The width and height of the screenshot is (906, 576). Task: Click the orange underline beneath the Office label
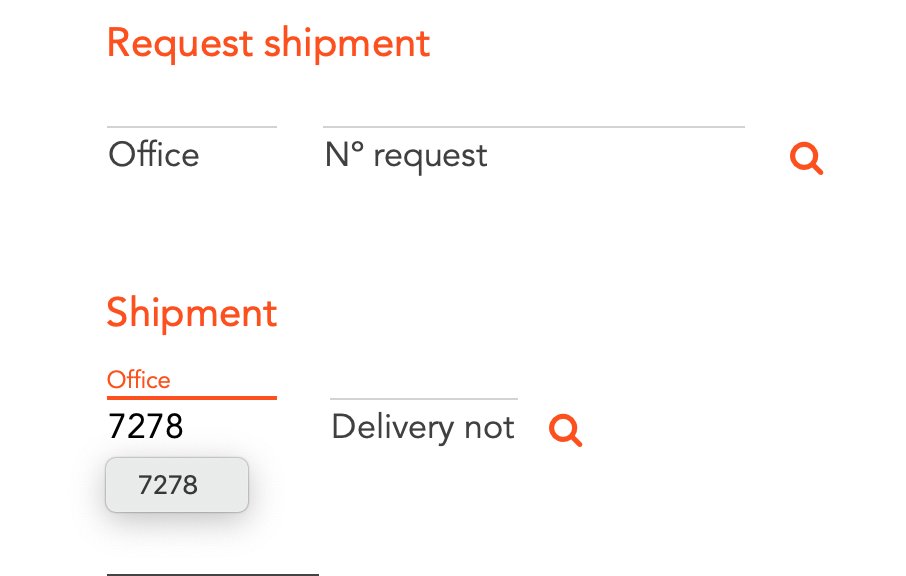pos(191,397)
